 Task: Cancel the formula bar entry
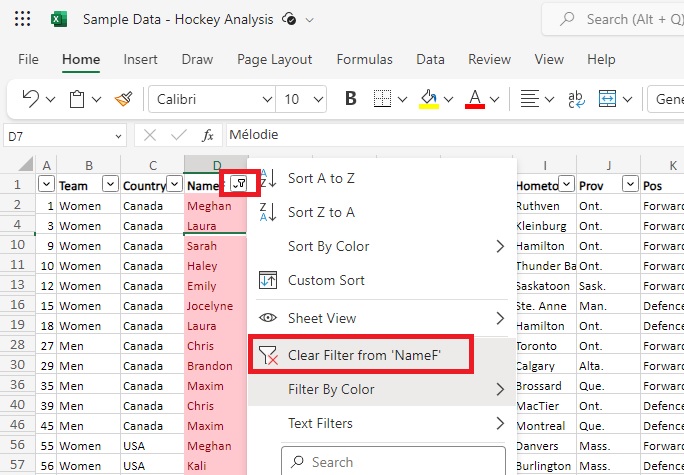(x=150, y=135)
